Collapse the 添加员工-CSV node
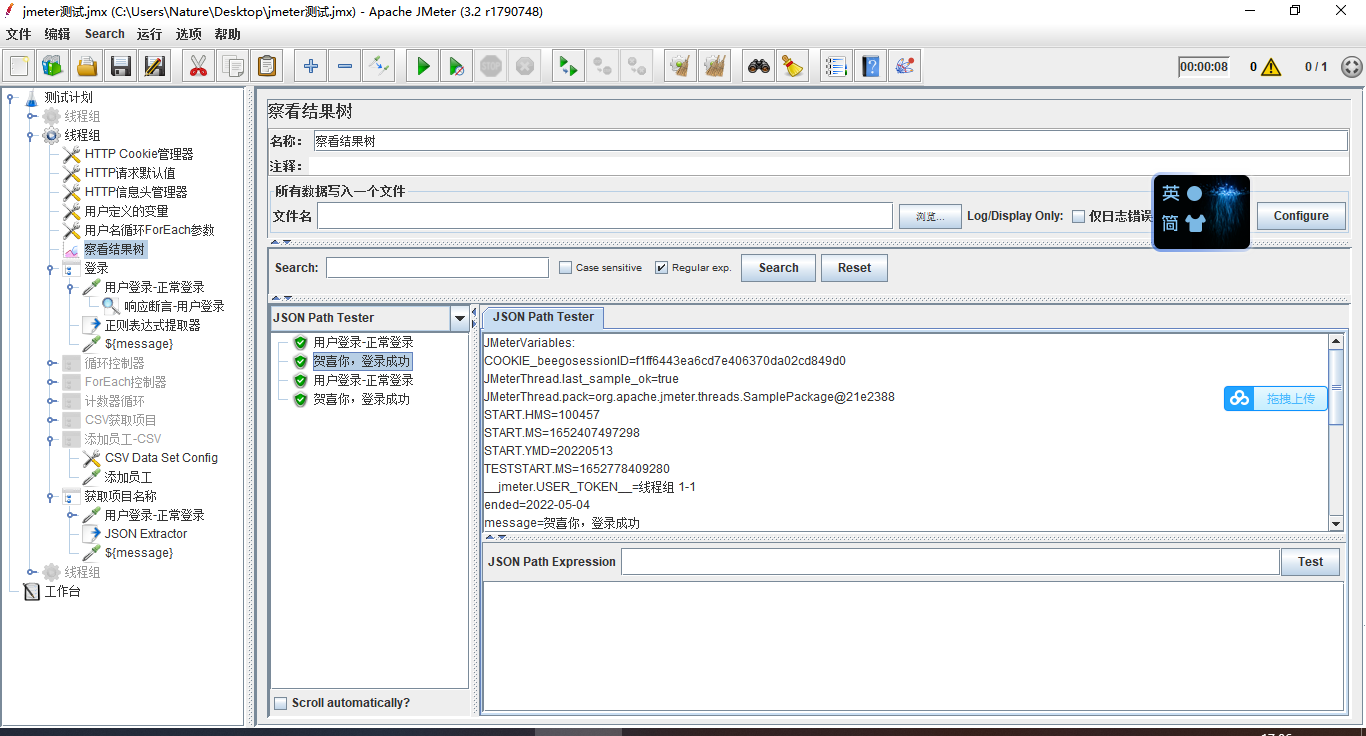 pos(51,439)
